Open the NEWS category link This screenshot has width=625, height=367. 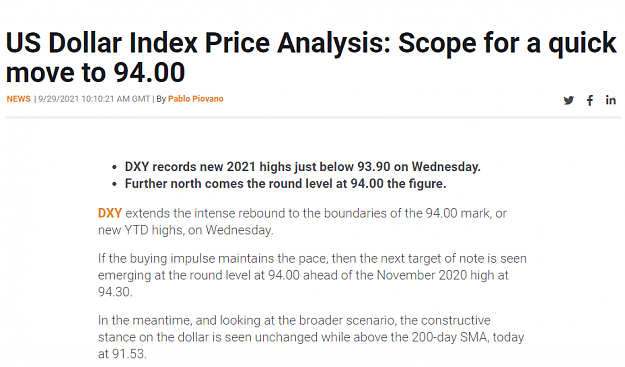coord(18,99)
